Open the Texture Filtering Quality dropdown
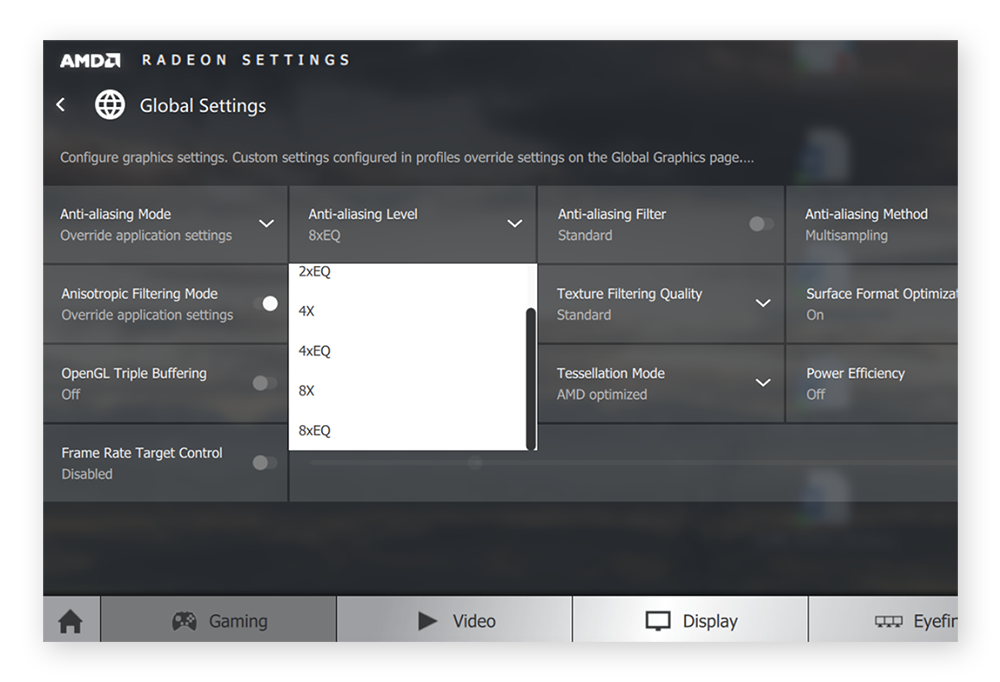The height and width of the screenshot is (682, 1000). [661, 304]
